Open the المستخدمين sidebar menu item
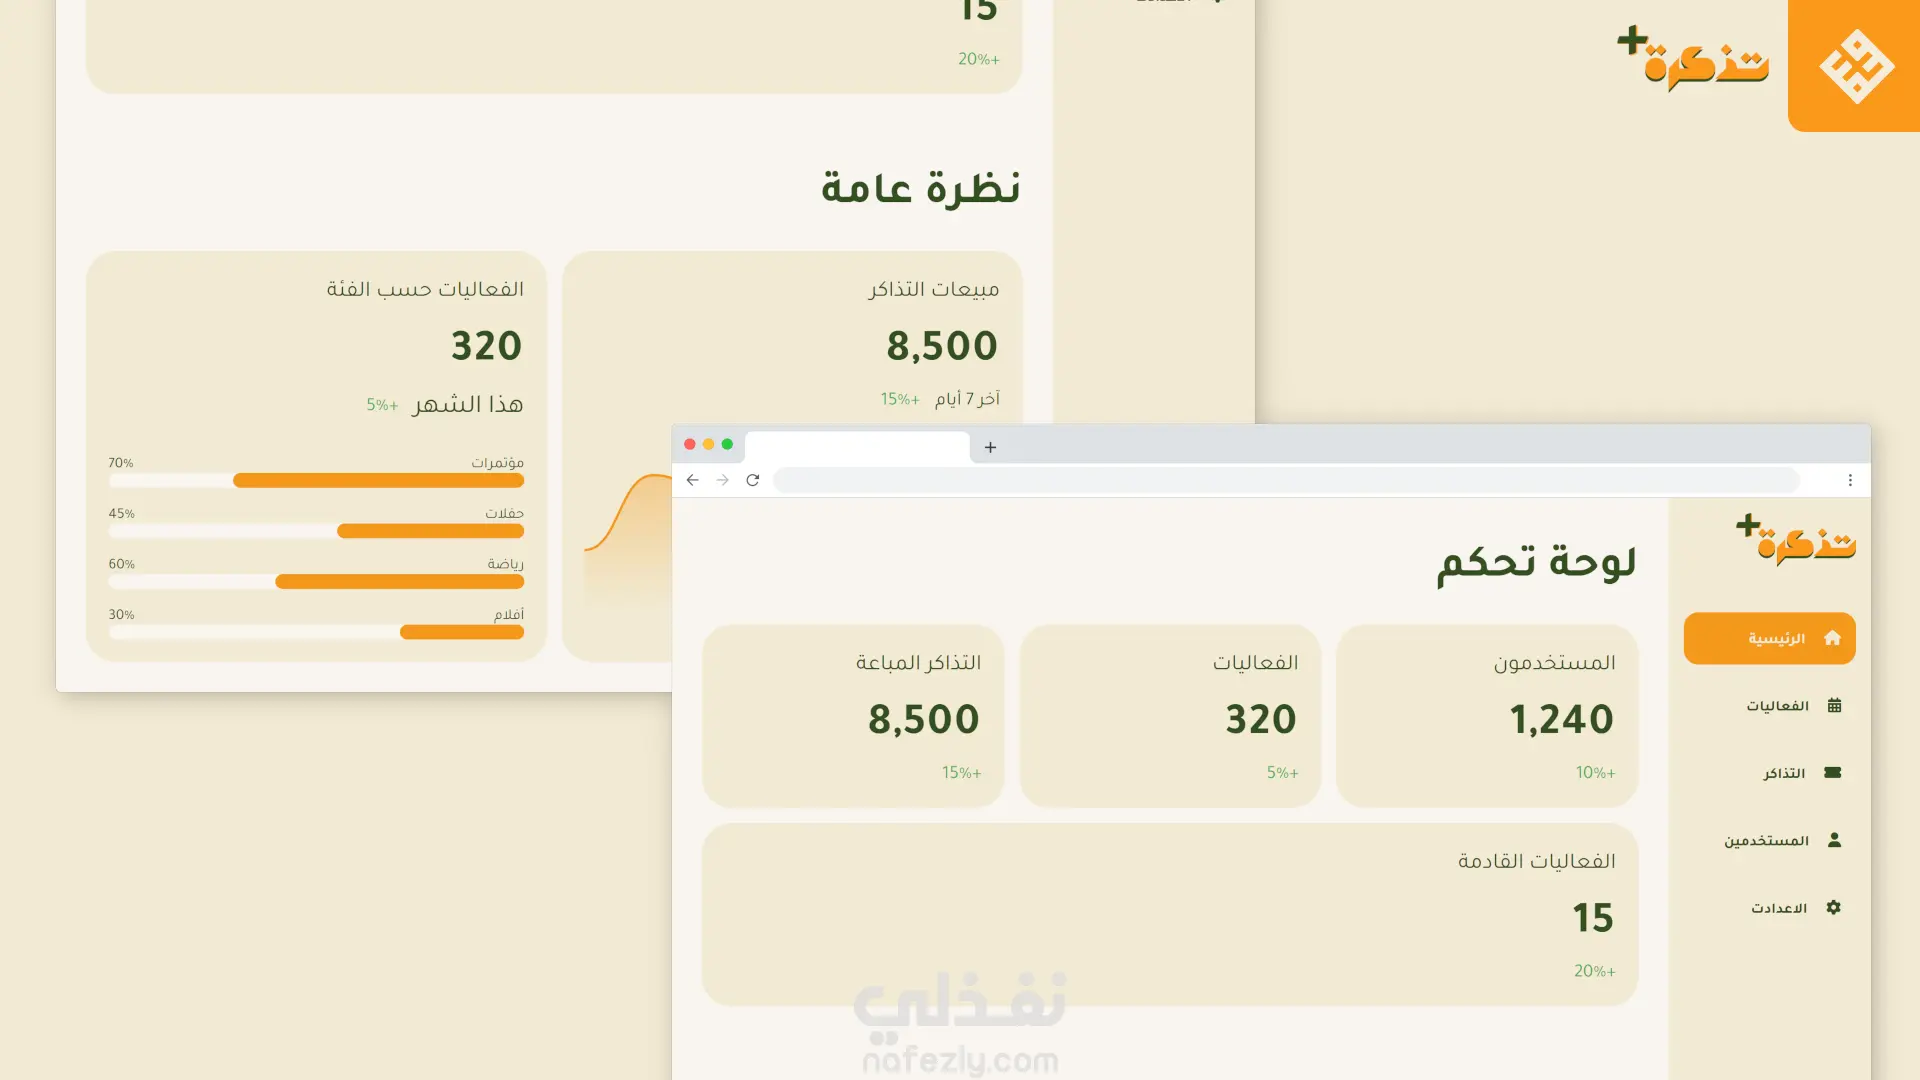The image size is (1920, 1080). pos(1767,841)
